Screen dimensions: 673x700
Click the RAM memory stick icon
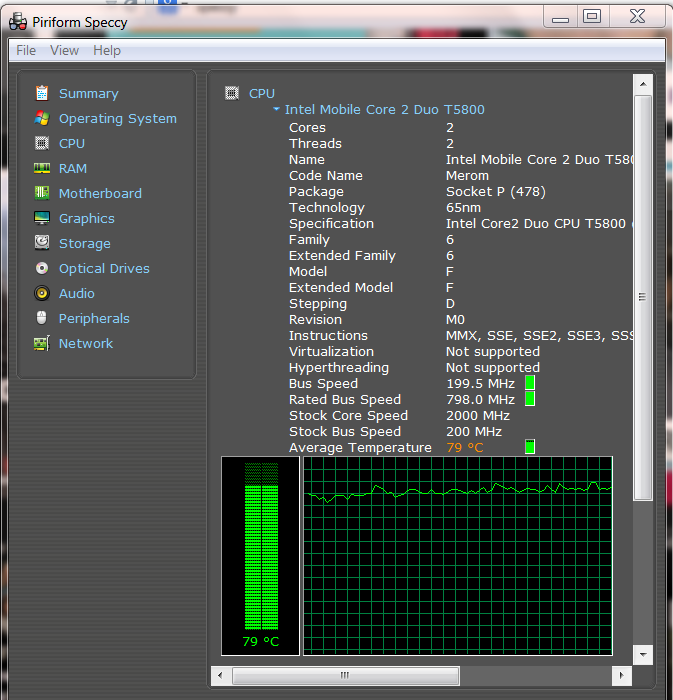click(x=42, y=168)
